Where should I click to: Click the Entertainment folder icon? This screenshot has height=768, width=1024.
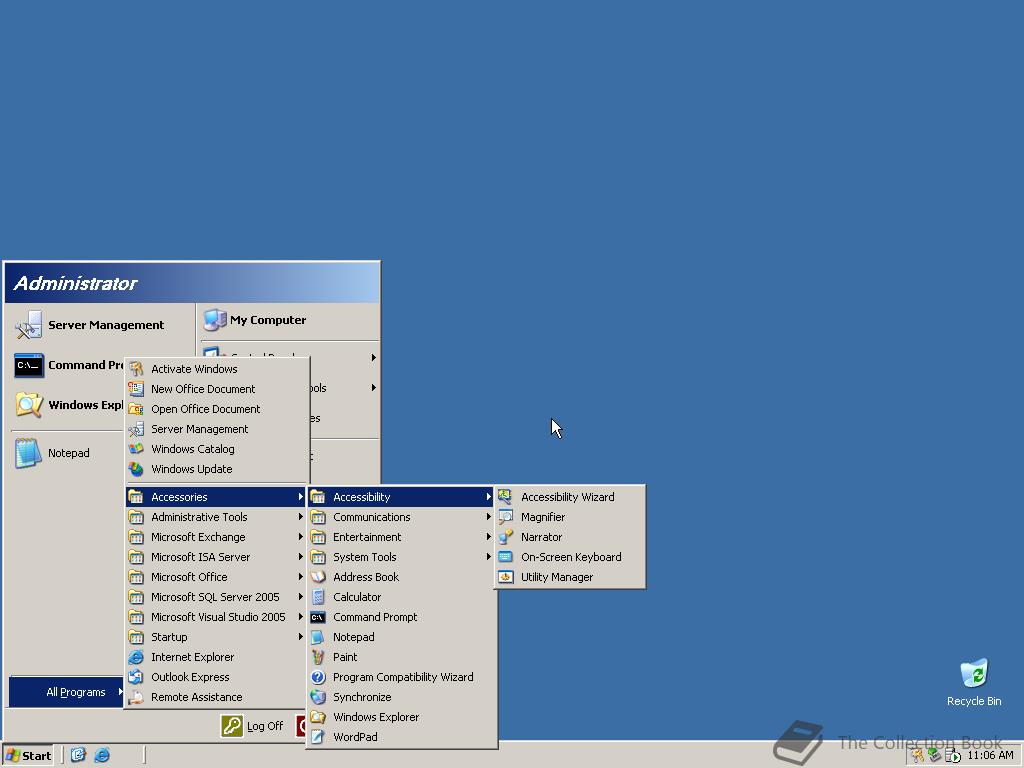click(318, 537)
